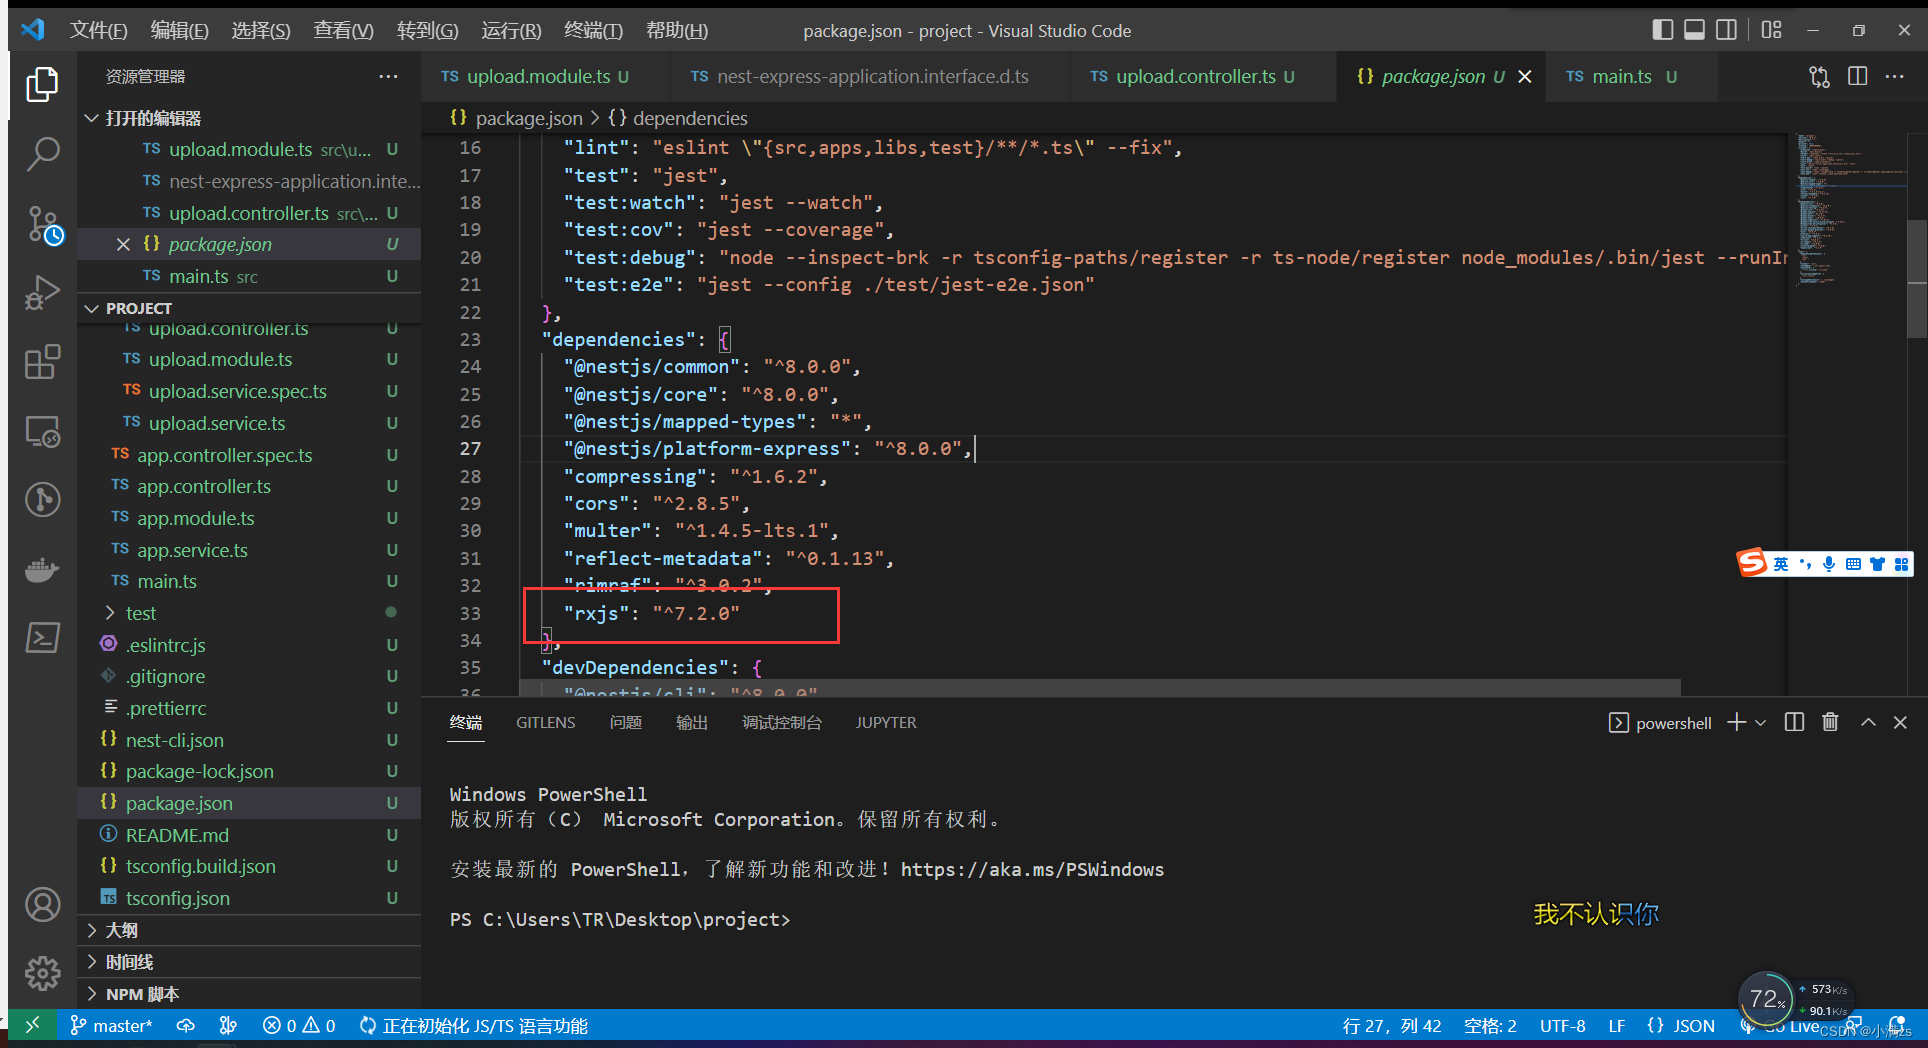Select package.json in the file tree
1928x1048 pixels.
point(180,802)
